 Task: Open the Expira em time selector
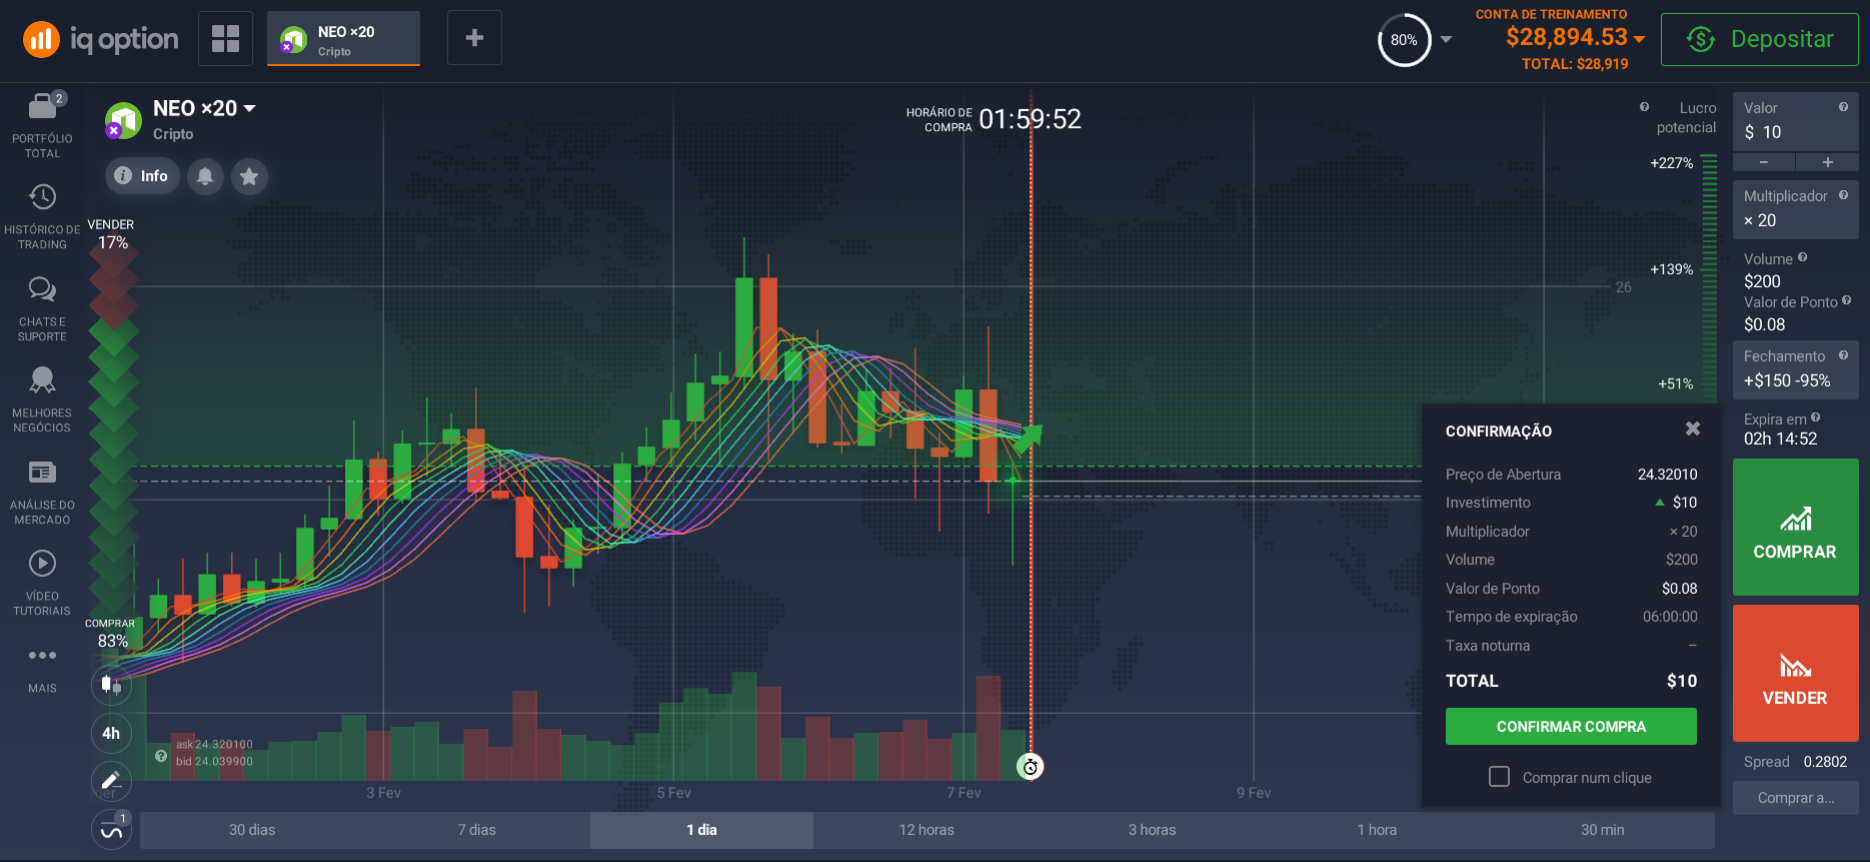coord(1795,429)
